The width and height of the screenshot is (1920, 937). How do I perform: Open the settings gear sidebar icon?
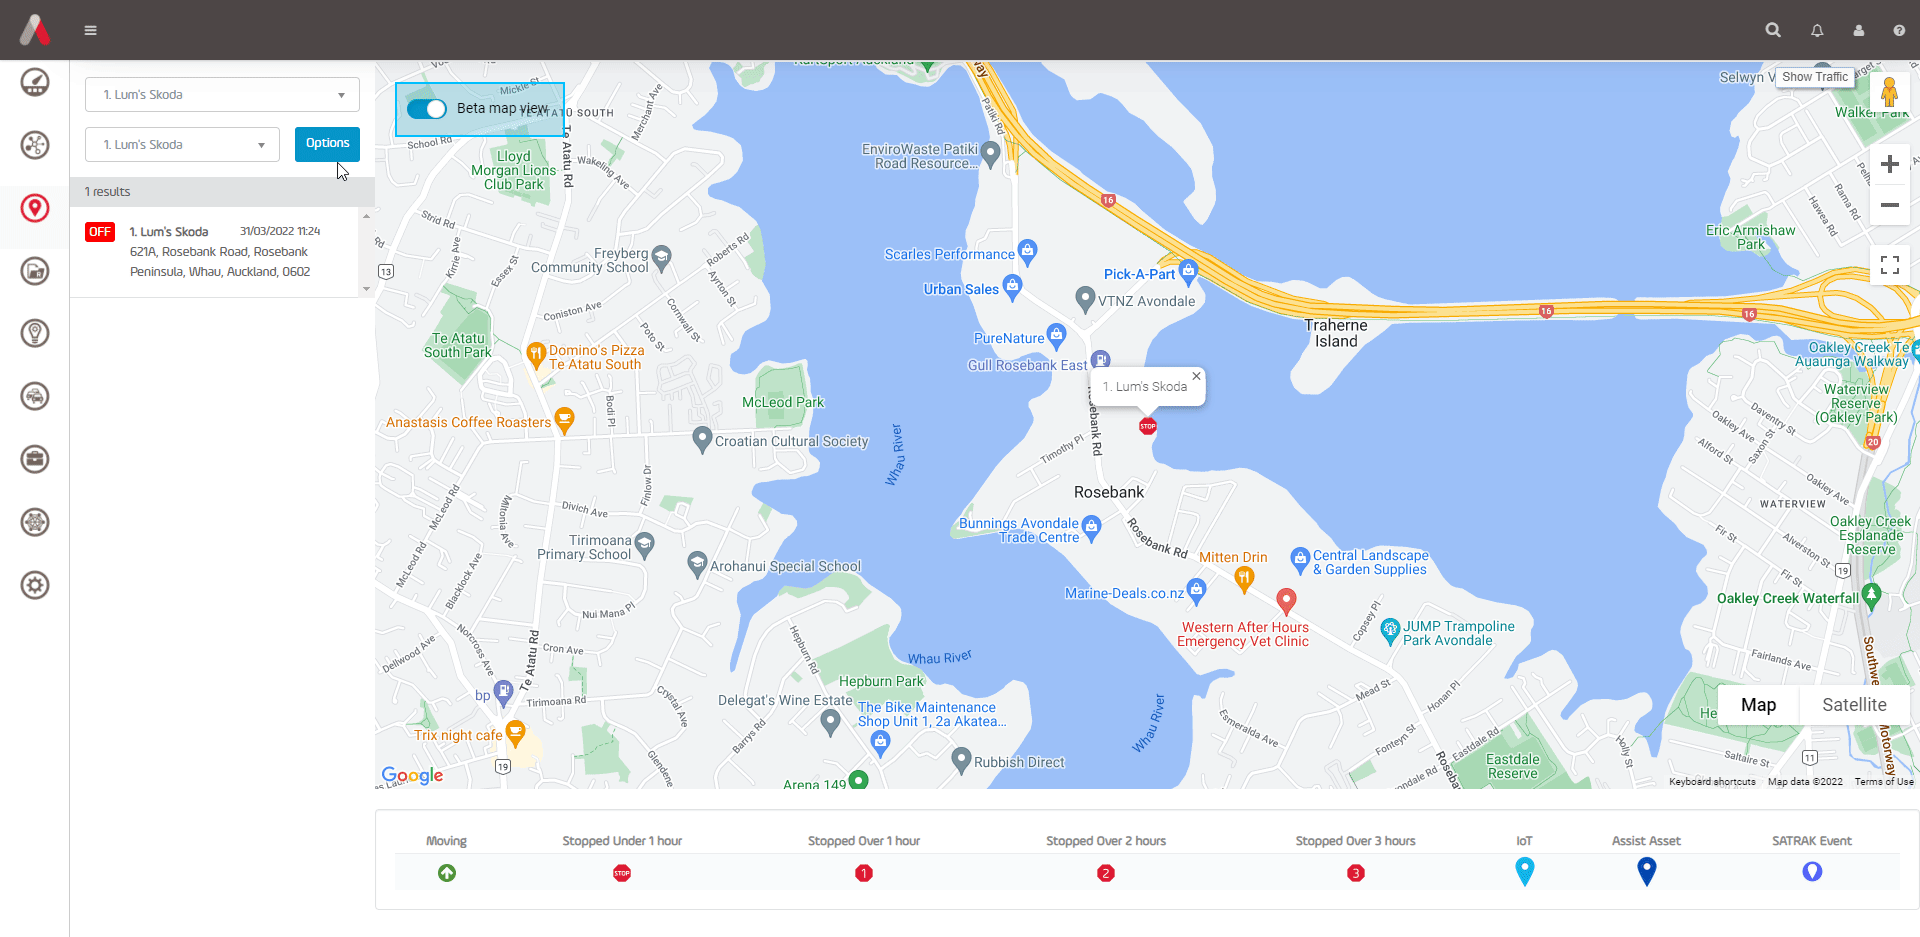tap(35, 585)
